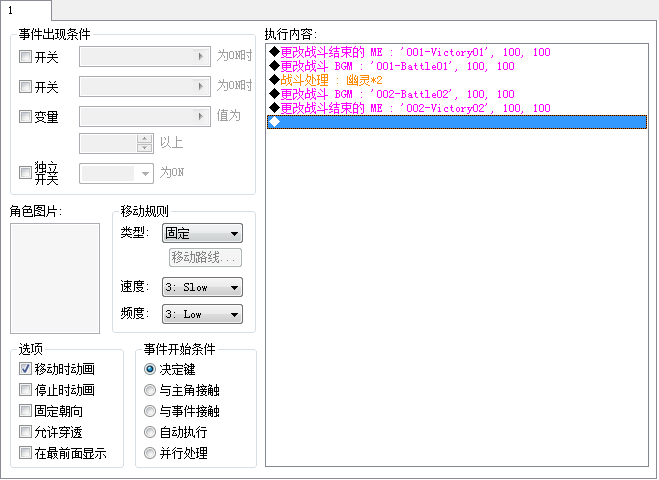
Task: Expand the 独立开关 letter dropdown
Action: 116,173
